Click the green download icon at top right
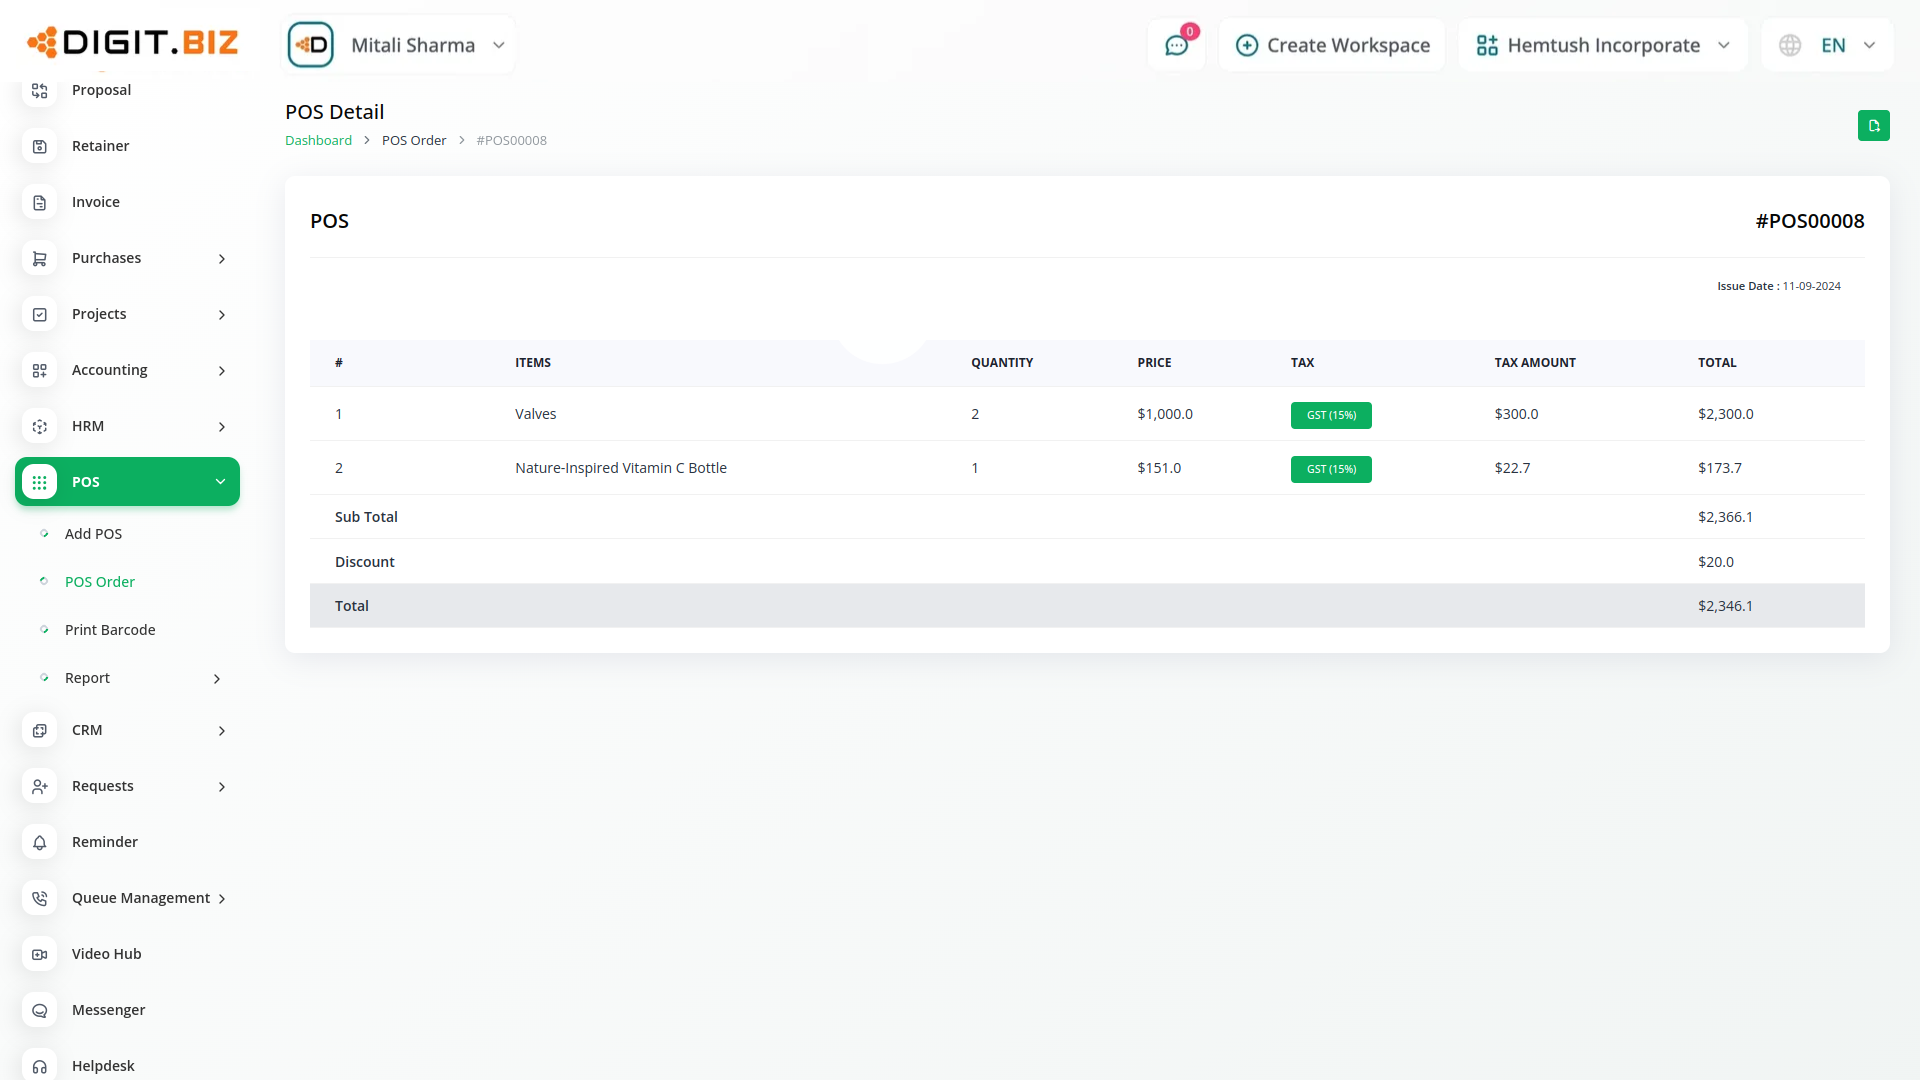This screenshot has width=1920, height=1080. pyautogui.click(x=1873, y=126)
